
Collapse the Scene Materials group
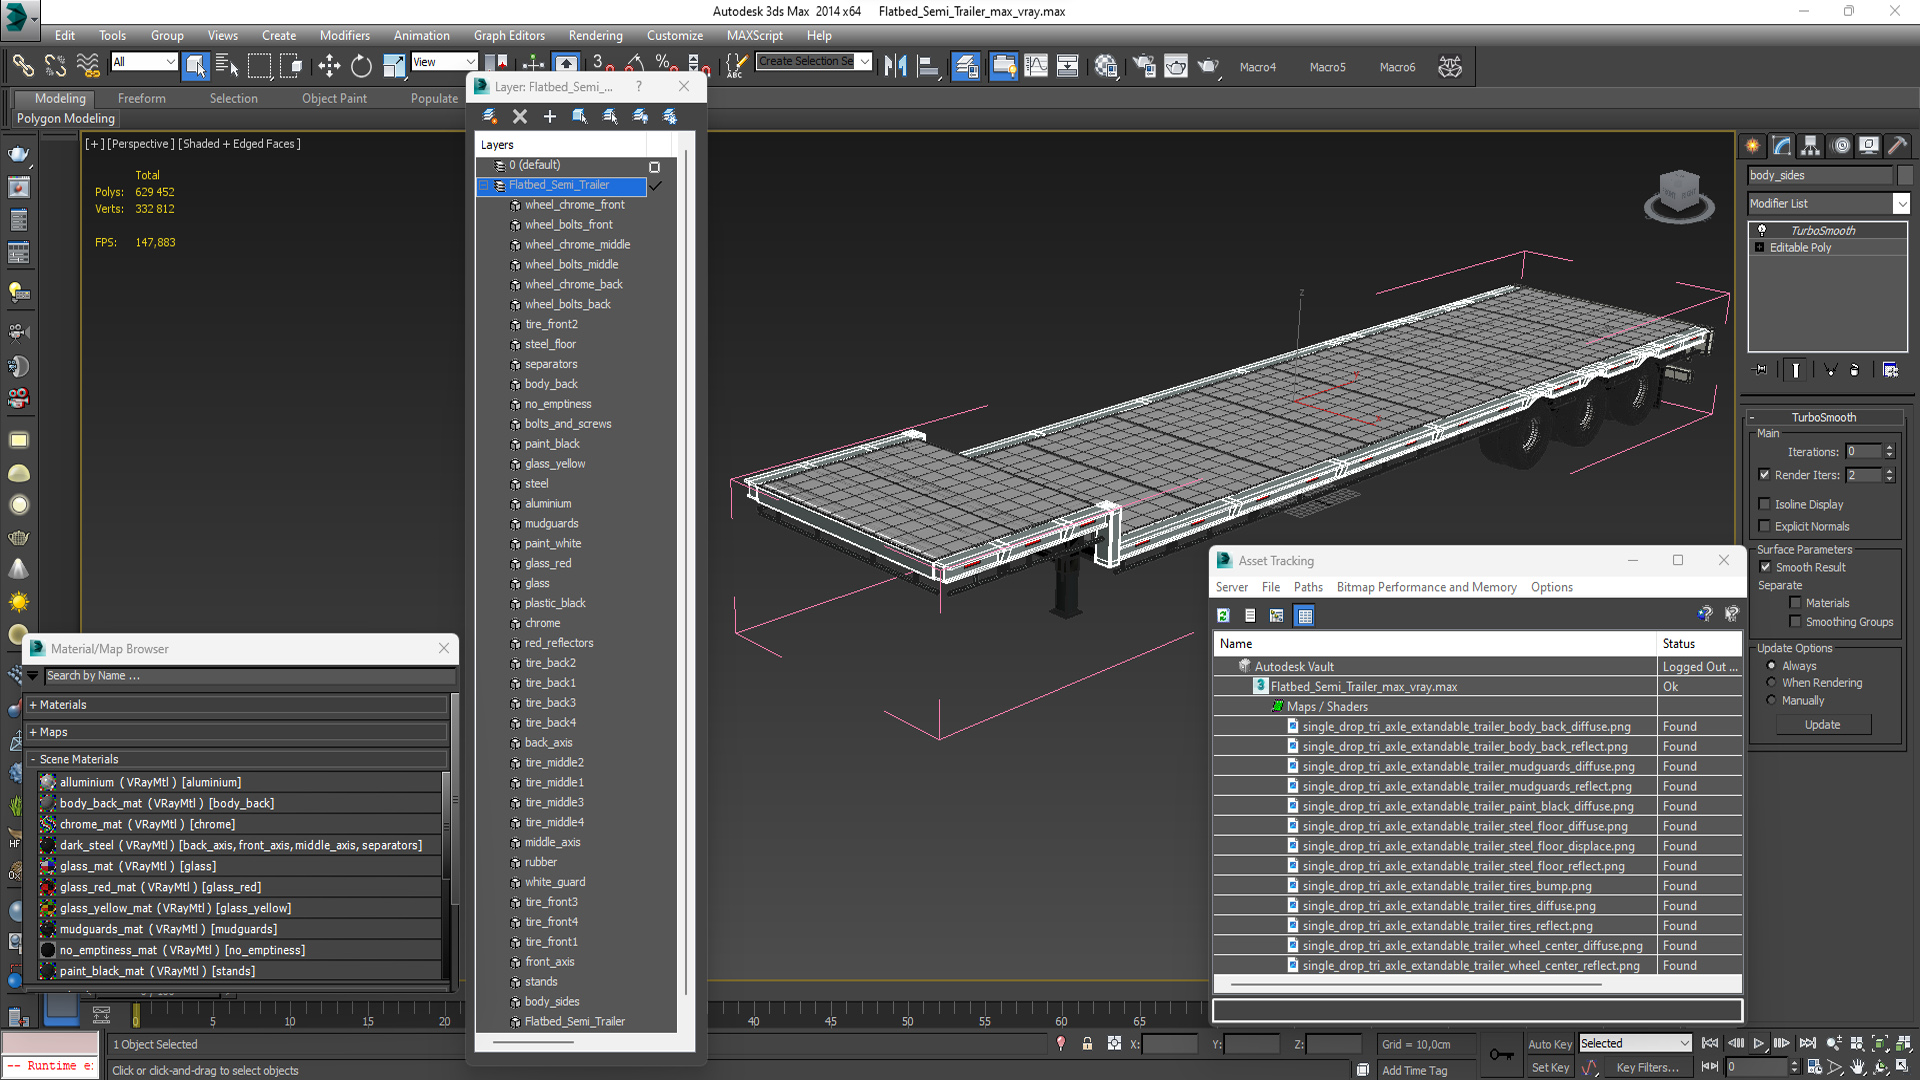[237, 759]
